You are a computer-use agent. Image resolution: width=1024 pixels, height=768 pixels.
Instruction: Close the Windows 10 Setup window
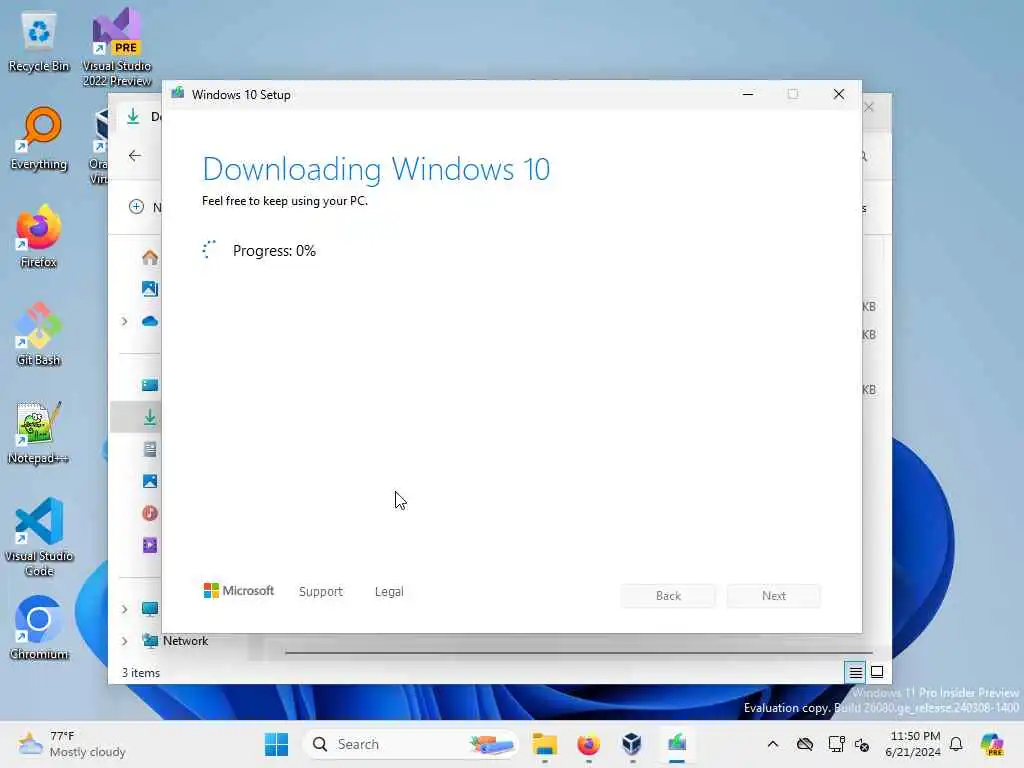[839, 95]
